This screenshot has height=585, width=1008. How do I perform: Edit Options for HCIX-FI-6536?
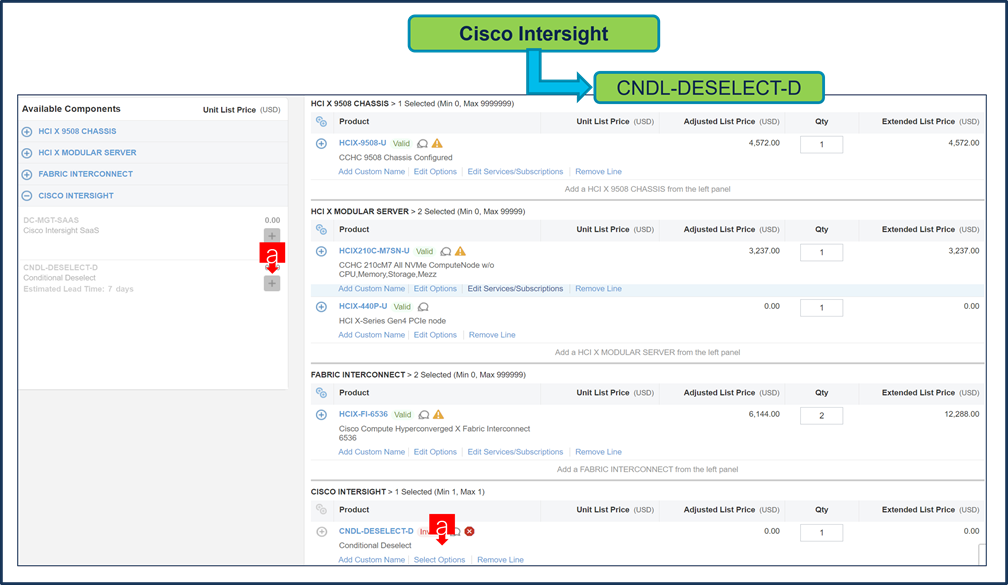pos(435,452)
